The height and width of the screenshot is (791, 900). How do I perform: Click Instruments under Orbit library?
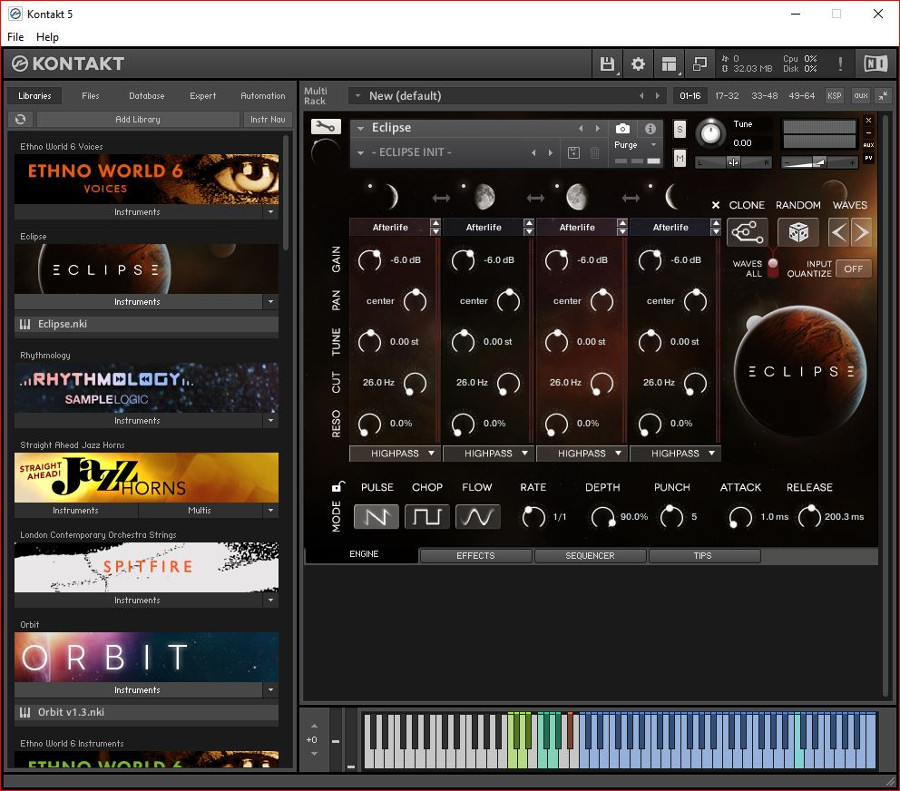[x=137, y=690]
